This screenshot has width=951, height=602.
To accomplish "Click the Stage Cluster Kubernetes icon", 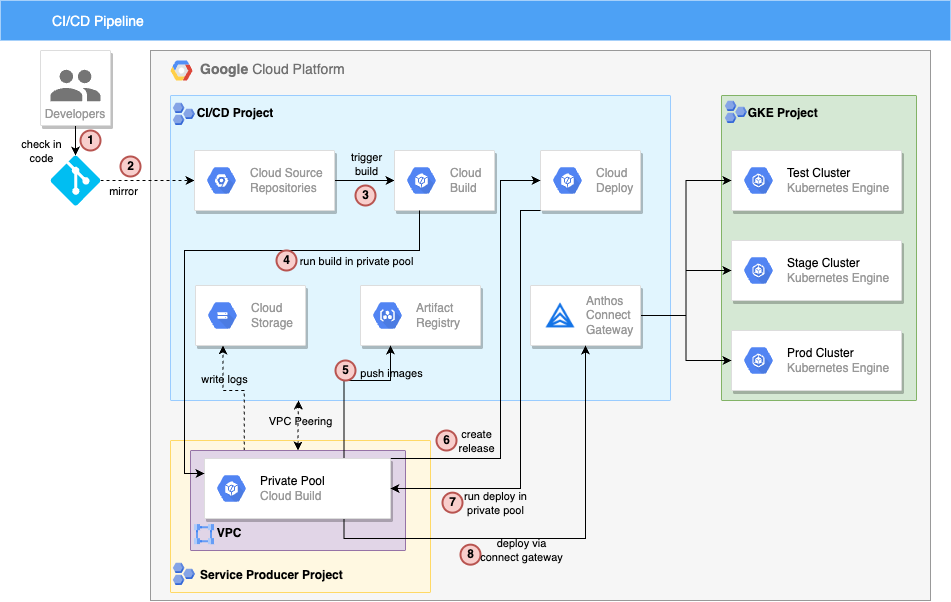I will (x=758, y=270).
